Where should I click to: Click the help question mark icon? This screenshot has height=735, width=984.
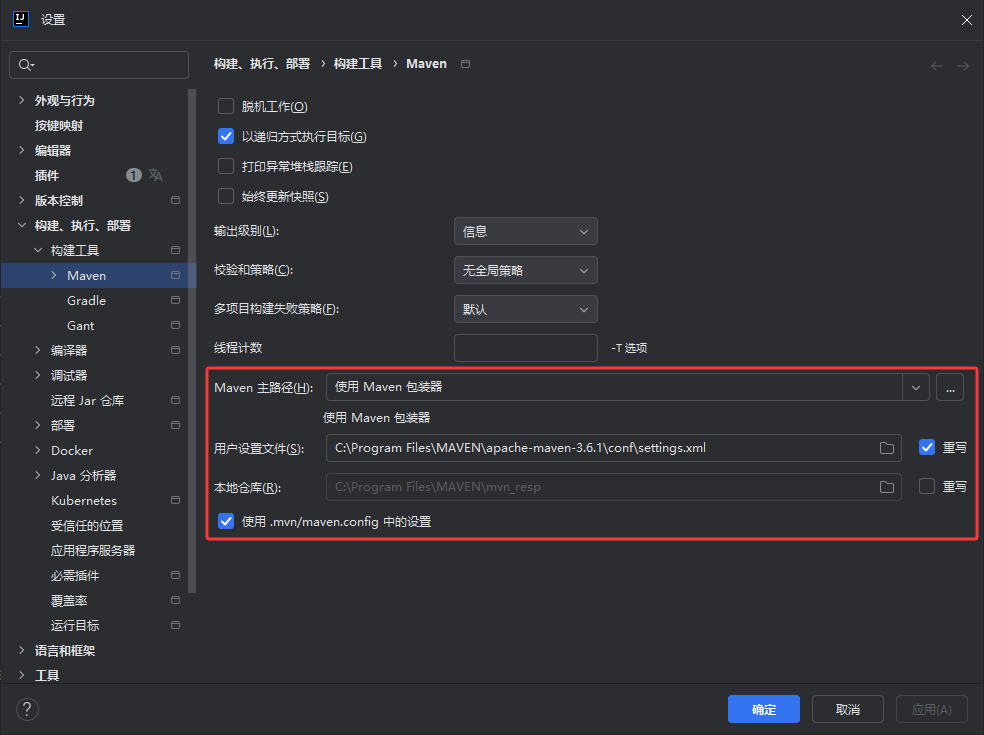[x=27, y=709]
